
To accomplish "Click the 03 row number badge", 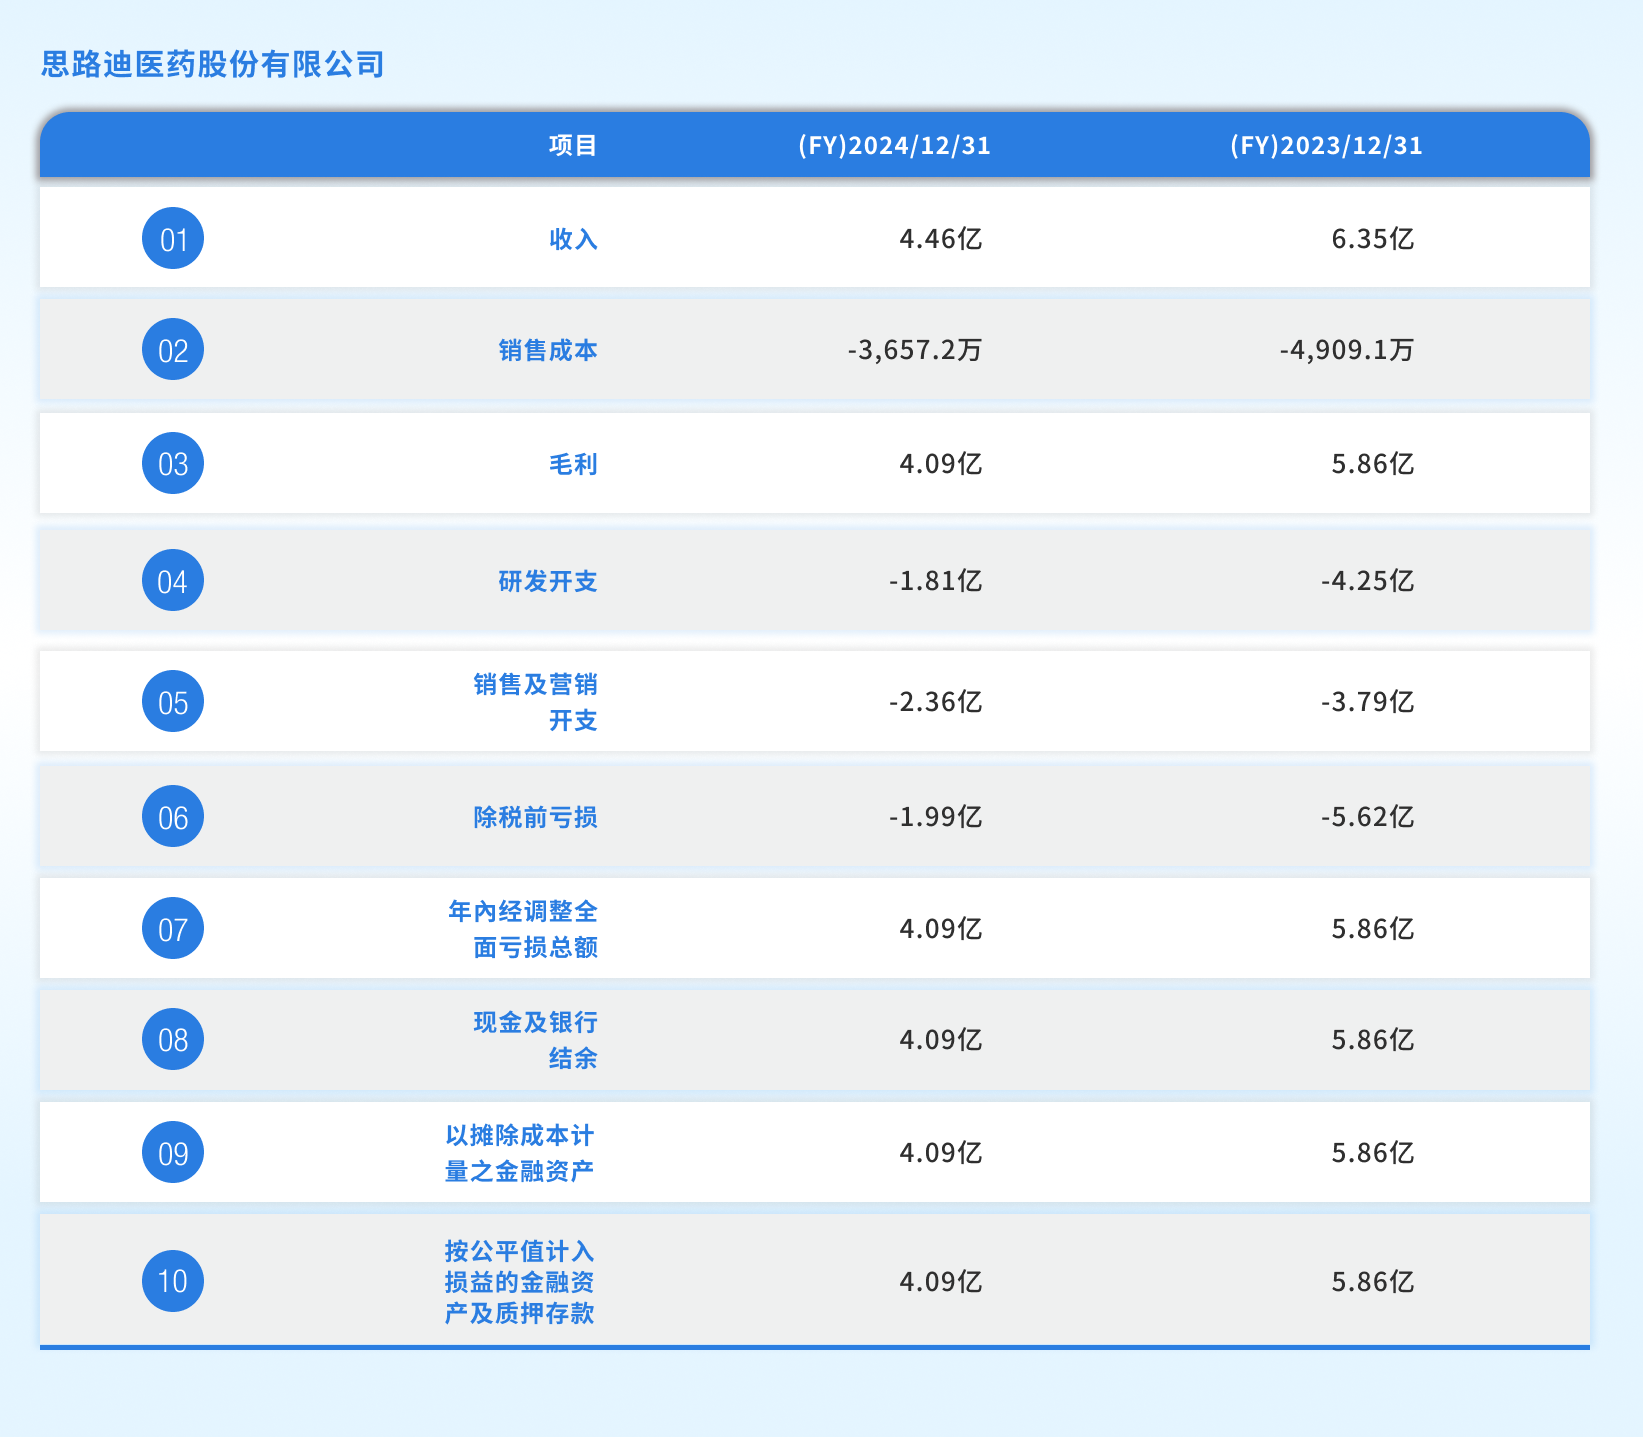I will (173, 464).
